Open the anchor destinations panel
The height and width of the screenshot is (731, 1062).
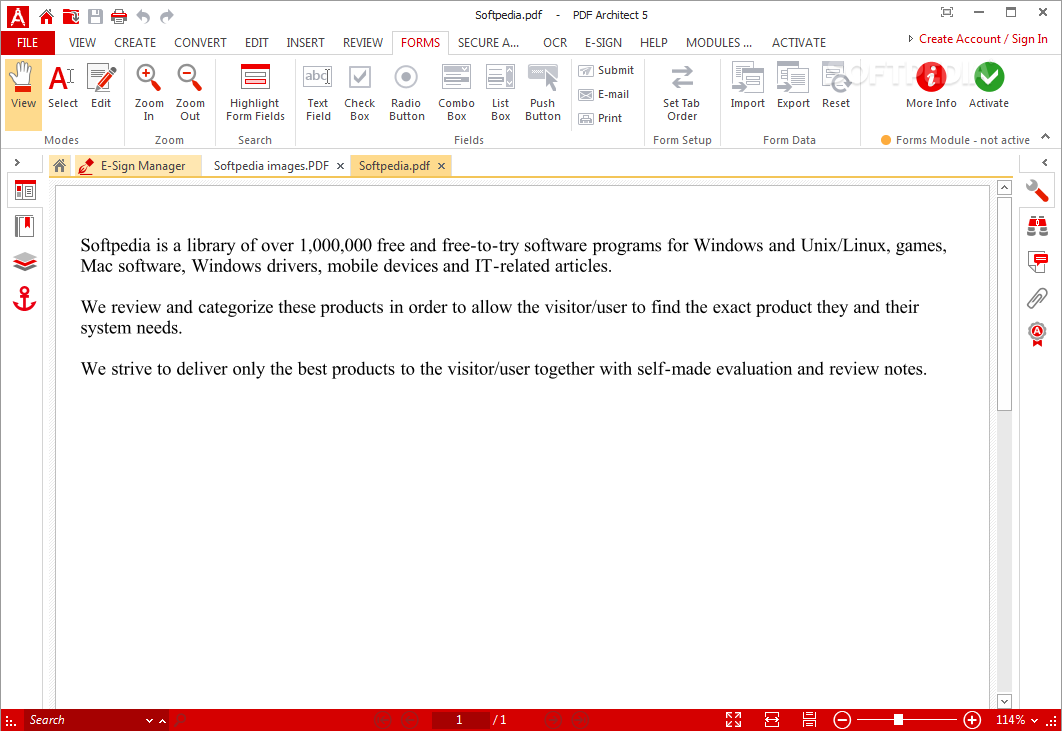tap(25, 299)
